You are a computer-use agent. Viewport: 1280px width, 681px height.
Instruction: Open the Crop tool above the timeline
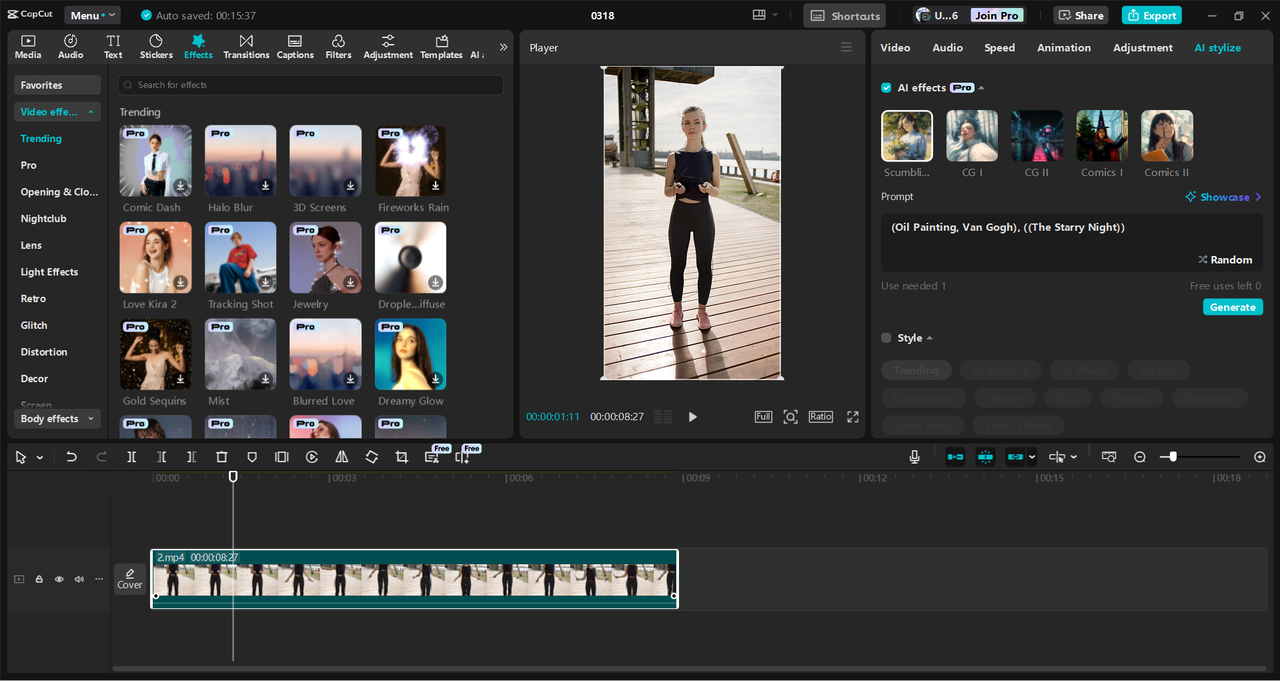(x=401, y=457)
